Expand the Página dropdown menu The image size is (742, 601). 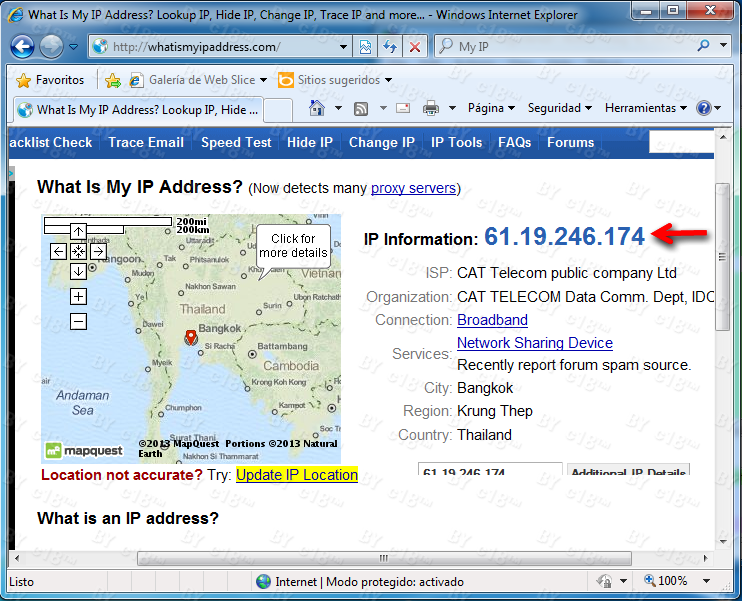[x=491, y=108]
